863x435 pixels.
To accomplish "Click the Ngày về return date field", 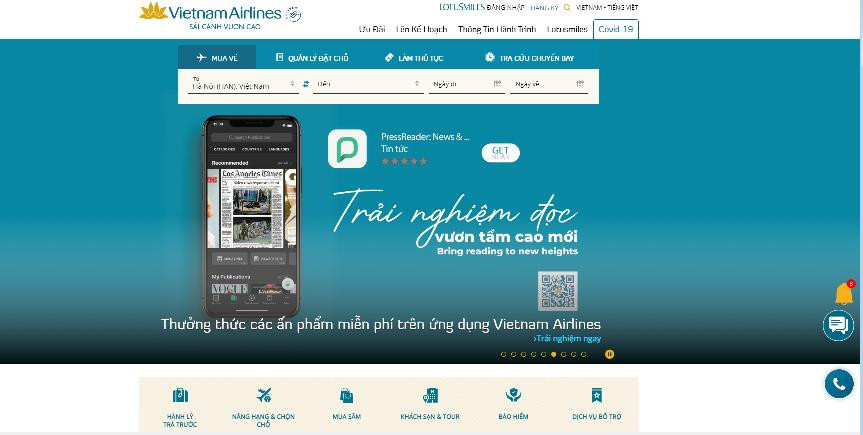I will (549, 84).
